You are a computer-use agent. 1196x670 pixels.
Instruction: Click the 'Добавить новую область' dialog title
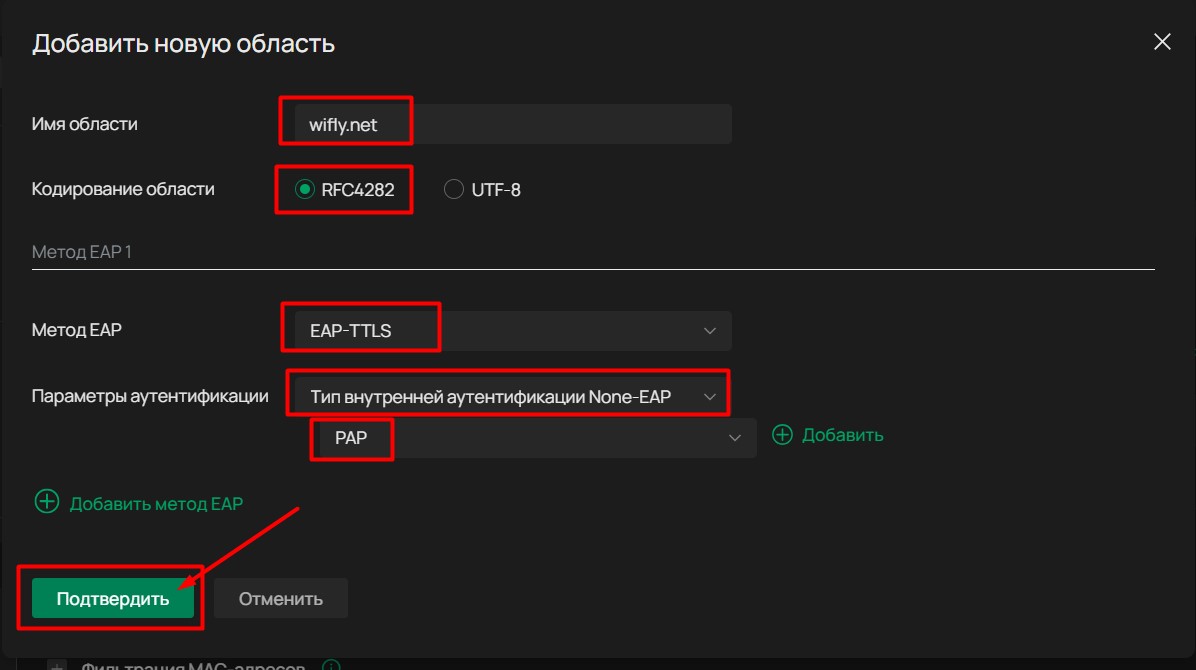point(184,44)
